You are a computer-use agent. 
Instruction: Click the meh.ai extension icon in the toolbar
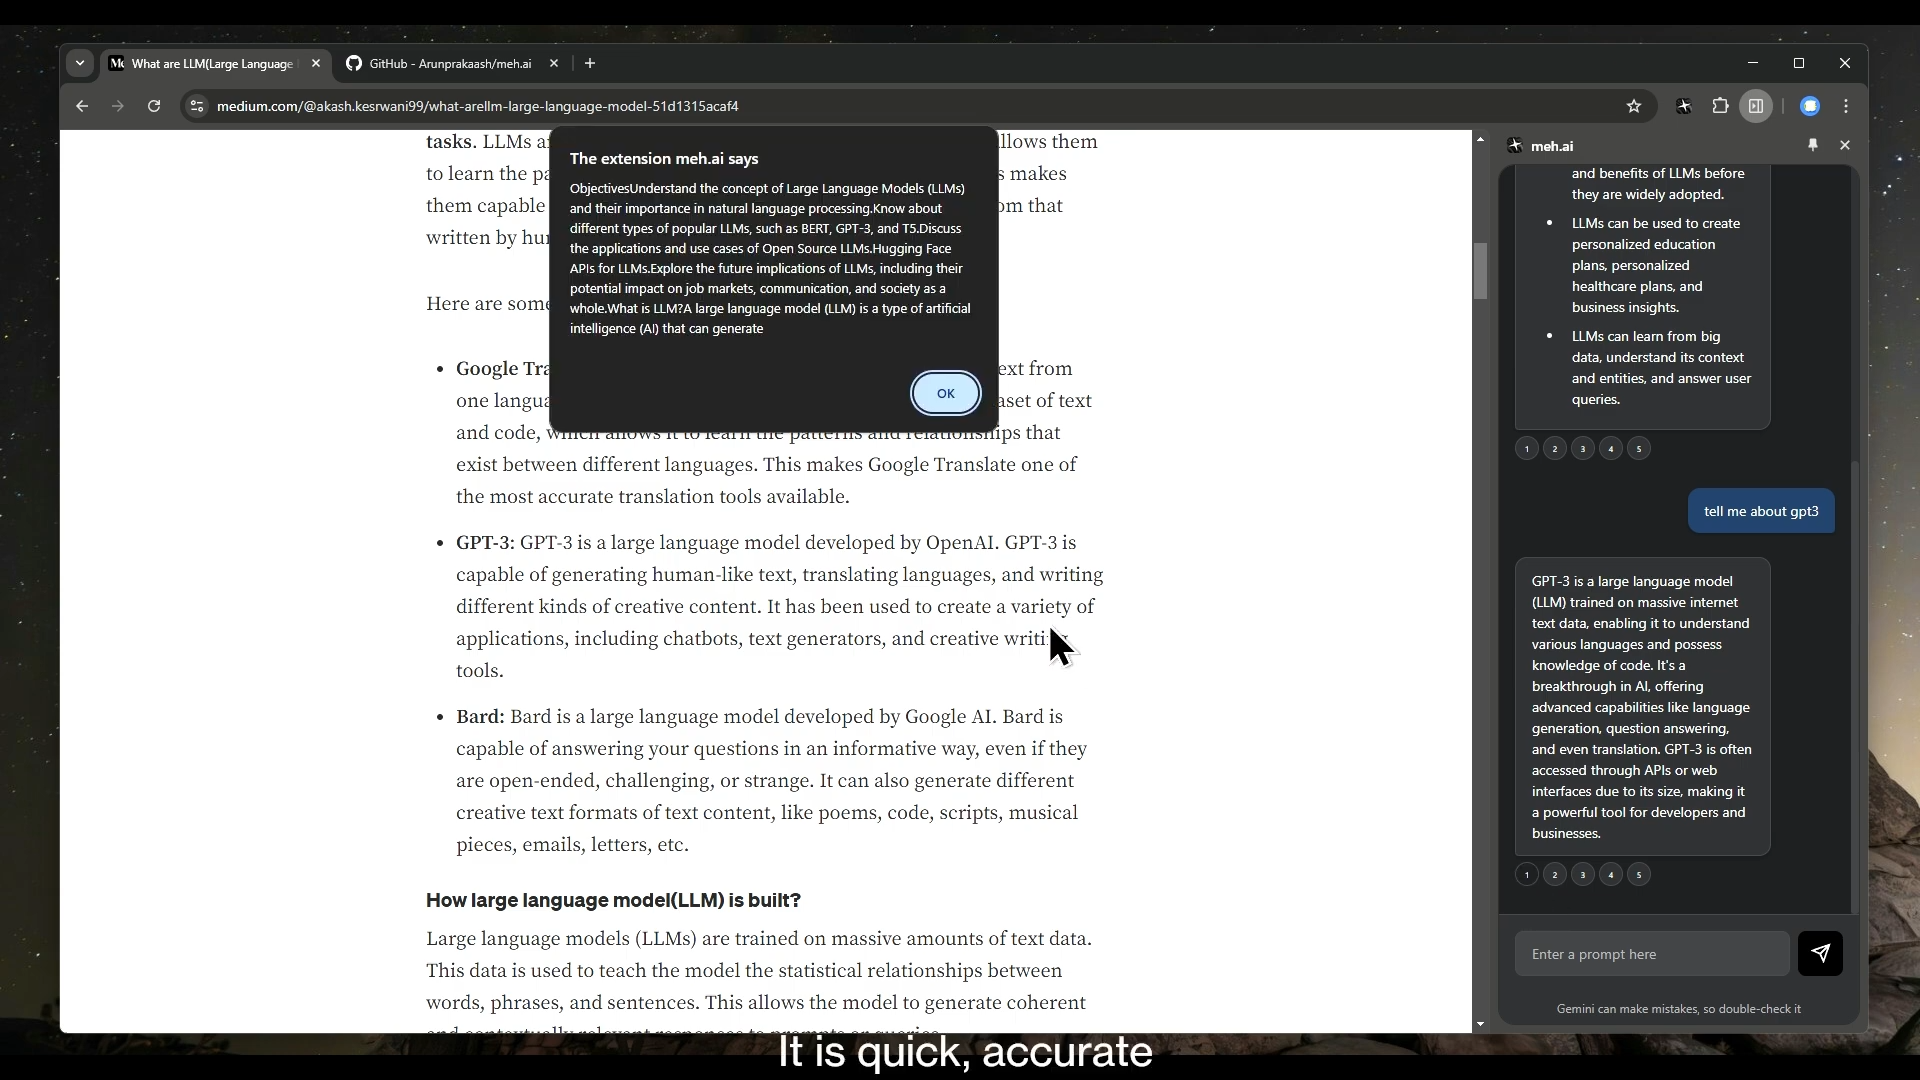click(1684, 106)
